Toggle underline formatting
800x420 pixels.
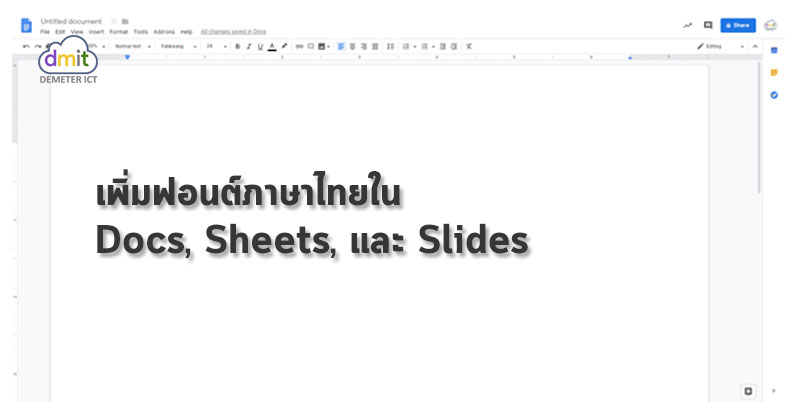coord(260,46)
